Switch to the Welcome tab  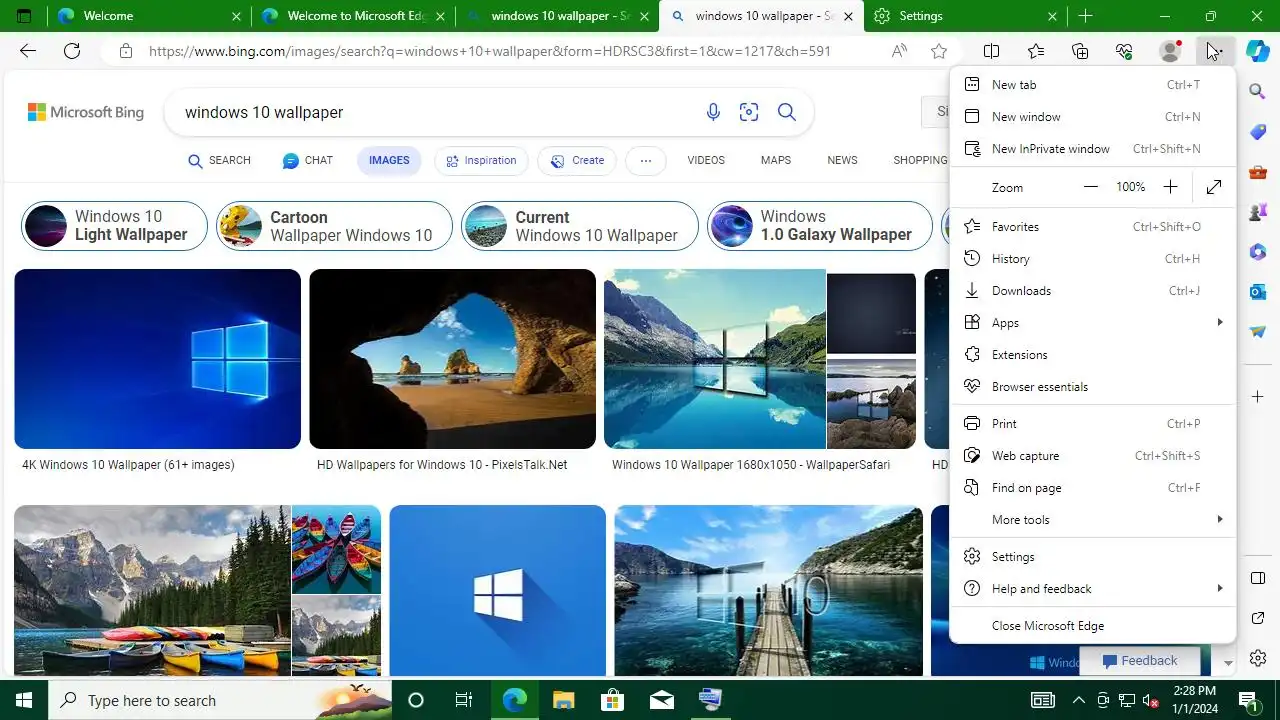(148, 16)
